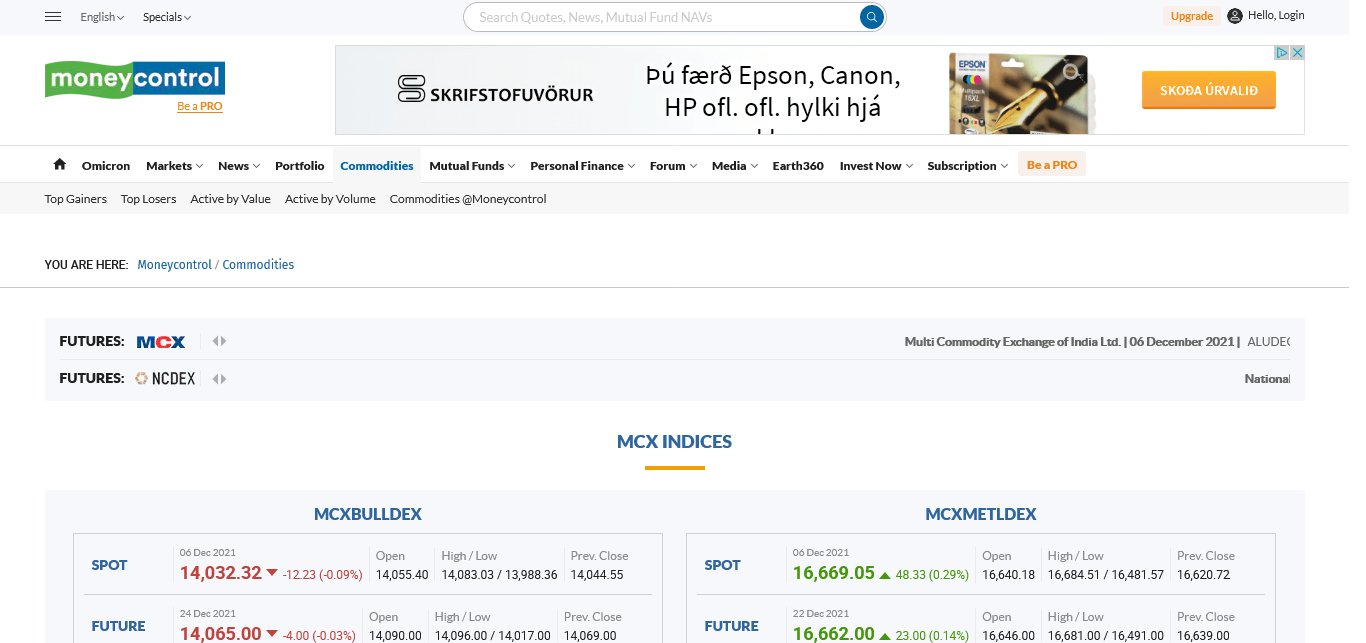The image size is (1366, 643).
Task: Click the NCDEX futures logo
Action: [x=166, y=379]
